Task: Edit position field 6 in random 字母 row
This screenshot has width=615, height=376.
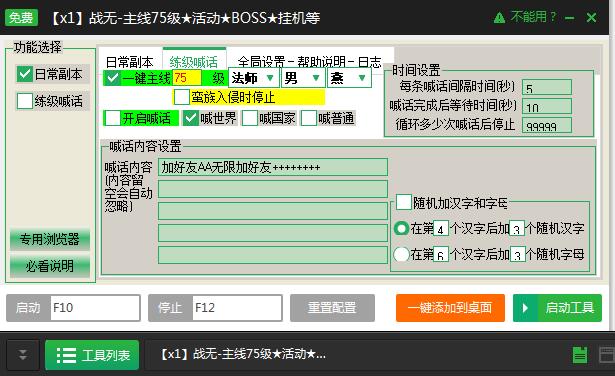Action: click(x=440, y=254)
